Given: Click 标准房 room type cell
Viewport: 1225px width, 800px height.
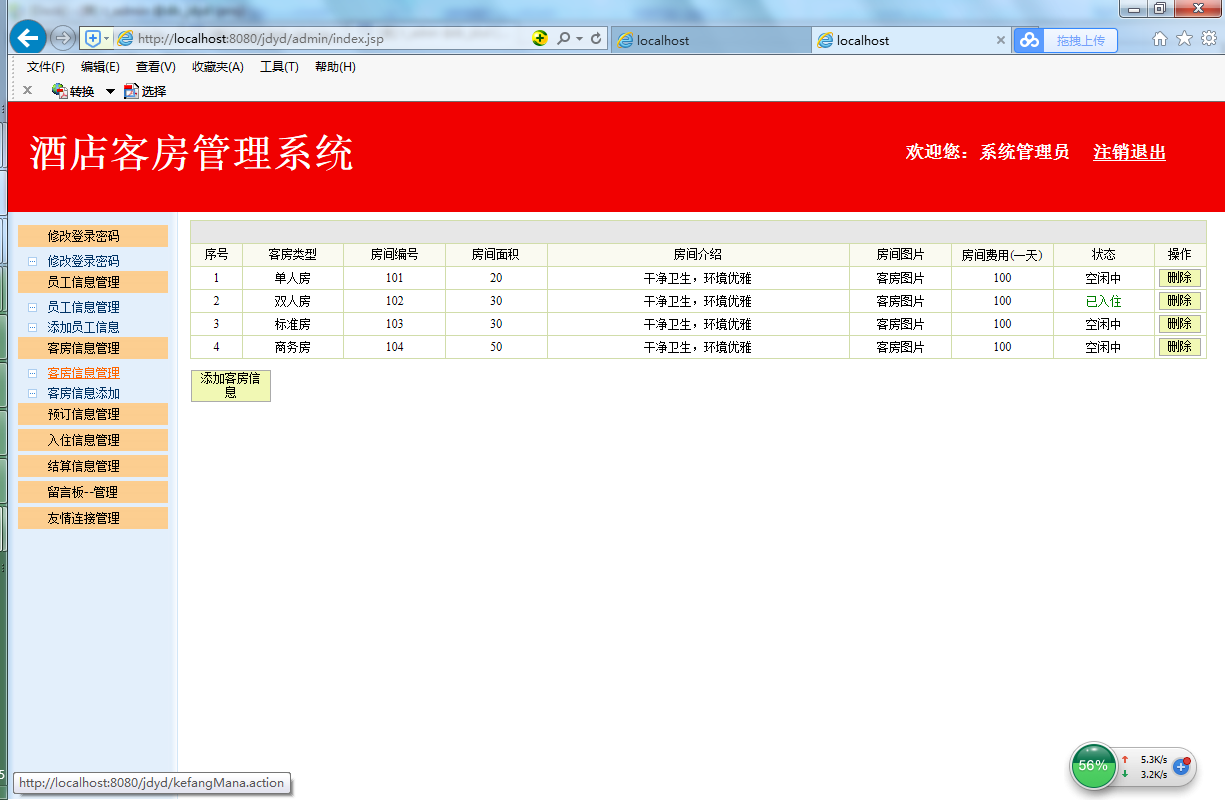Looking at the screenshot, I should (292, 324).
